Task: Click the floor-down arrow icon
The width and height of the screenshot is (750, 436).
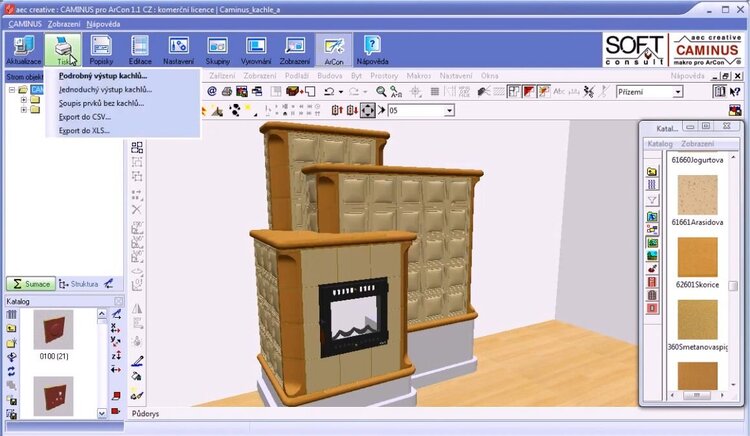Action: (x=353, y=110)
